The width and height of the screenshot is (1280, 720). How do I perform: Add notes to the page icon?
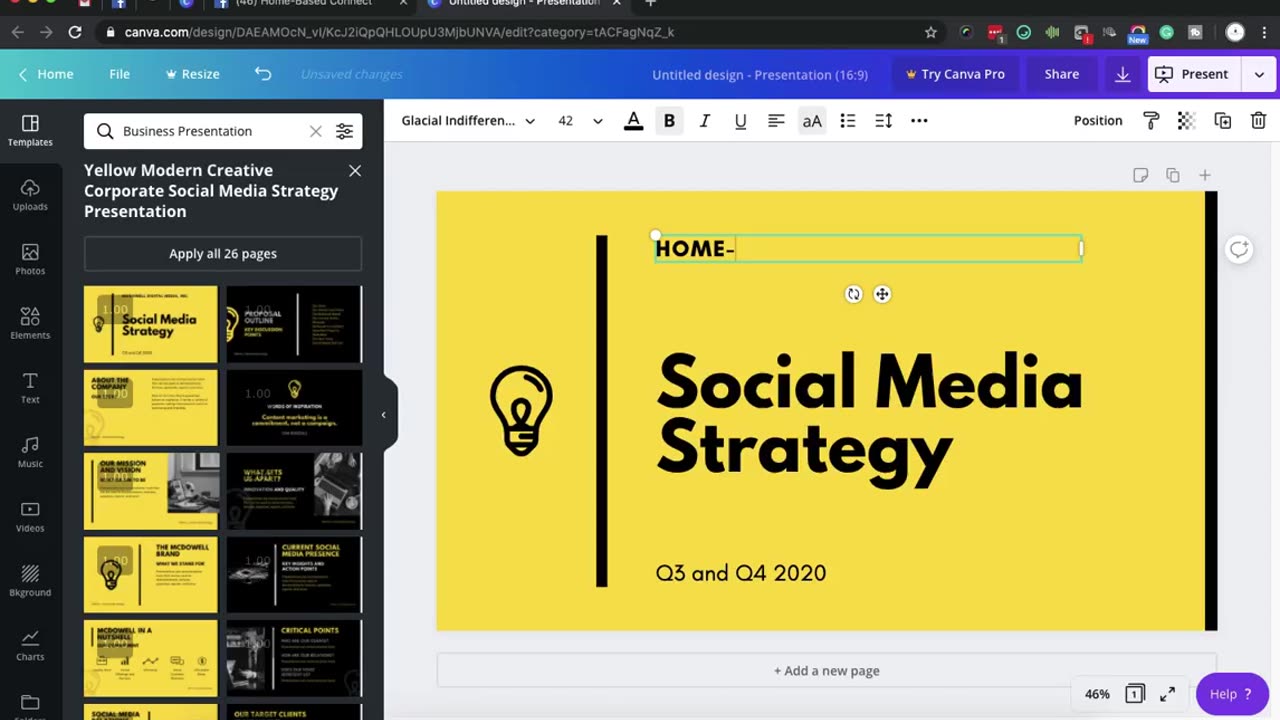pos(1140,175)
